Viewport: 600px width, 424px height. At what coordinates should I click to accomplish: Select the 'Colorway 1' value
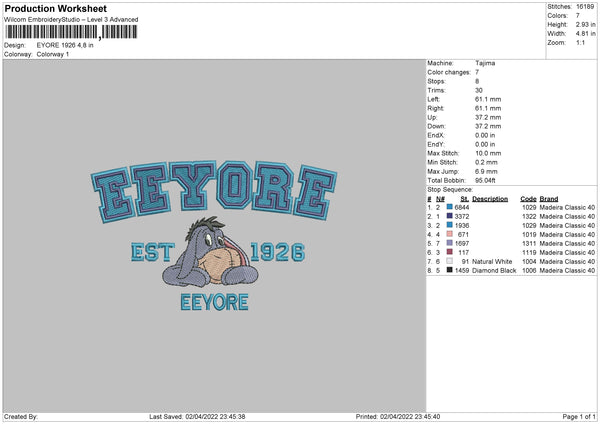(53, 54)
